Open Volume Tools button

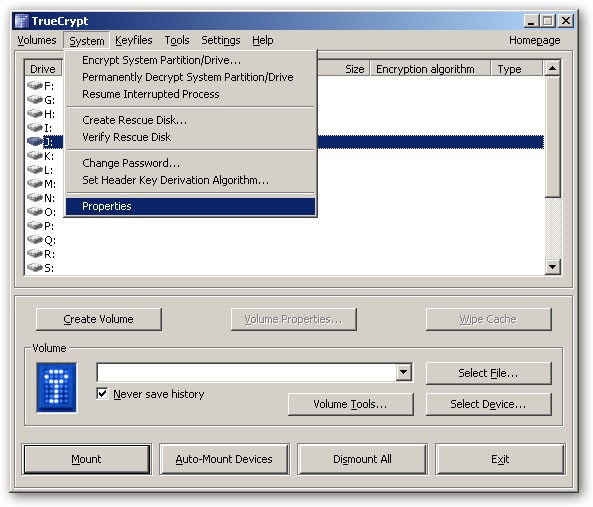pos(351,404)
